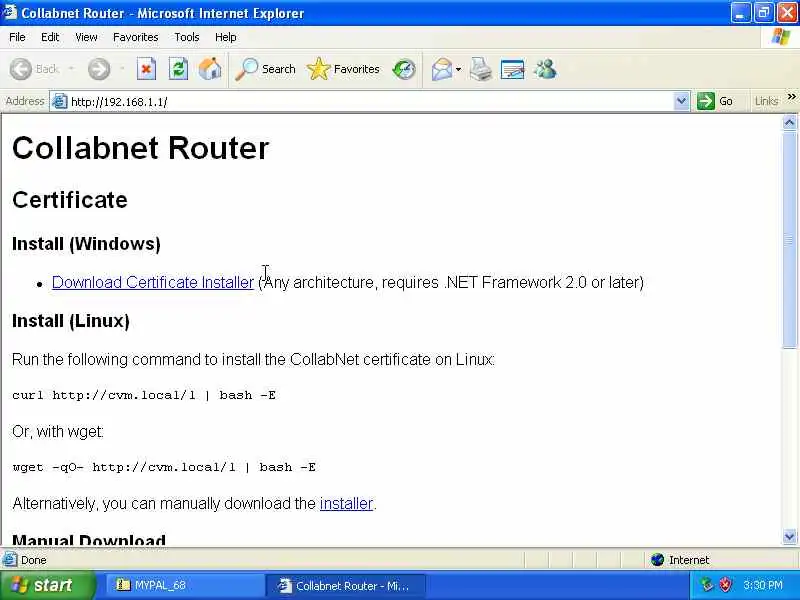Open the Favorites star toolbar button

[x=343, y=69]
